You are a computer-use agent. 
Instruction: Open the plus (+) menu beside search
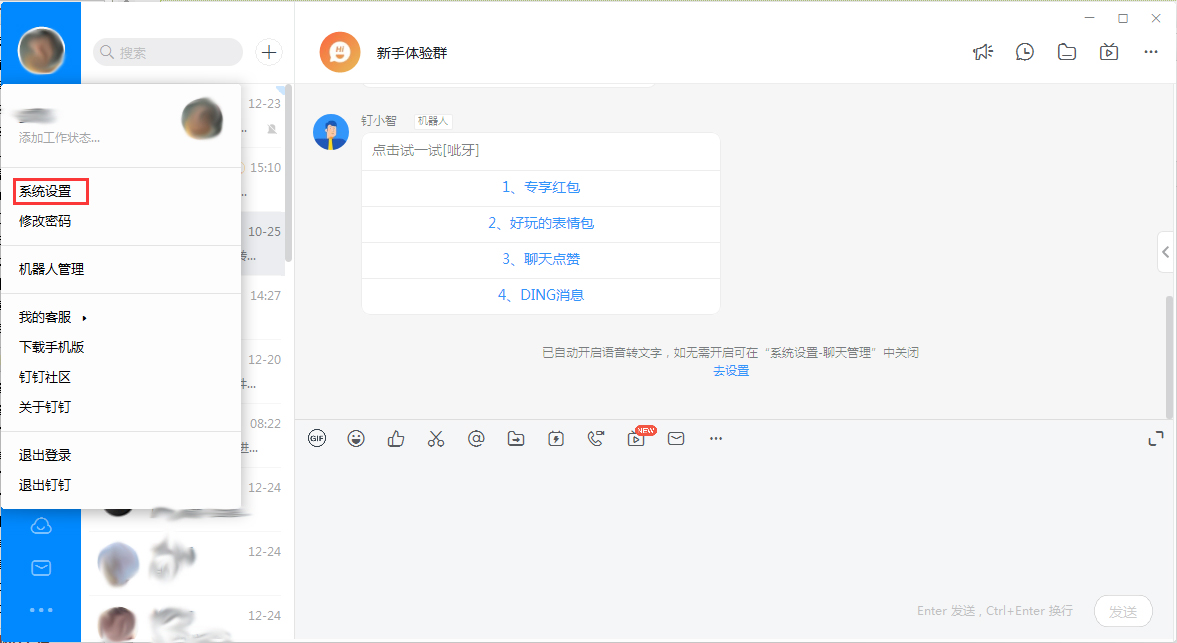click(268, 51)
